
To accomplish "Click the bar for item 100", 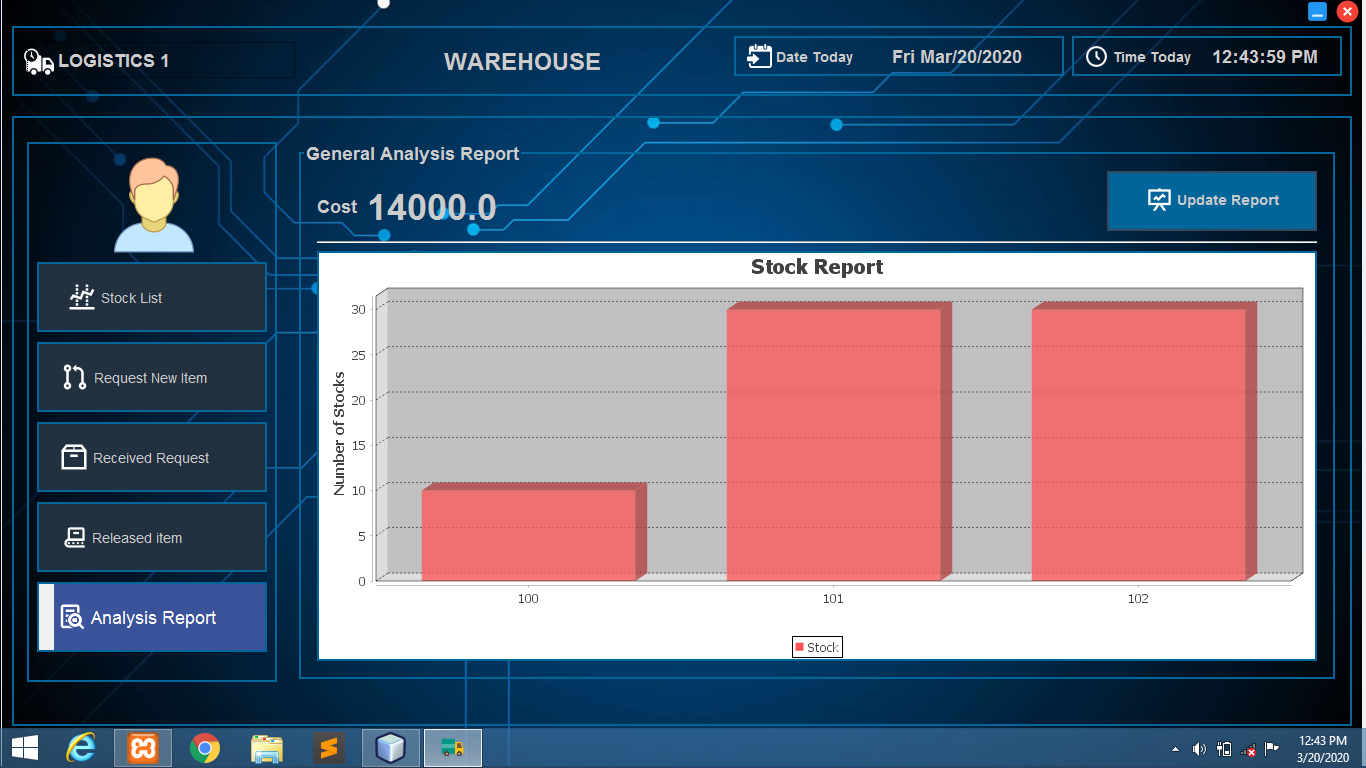I will pos(528,535).
